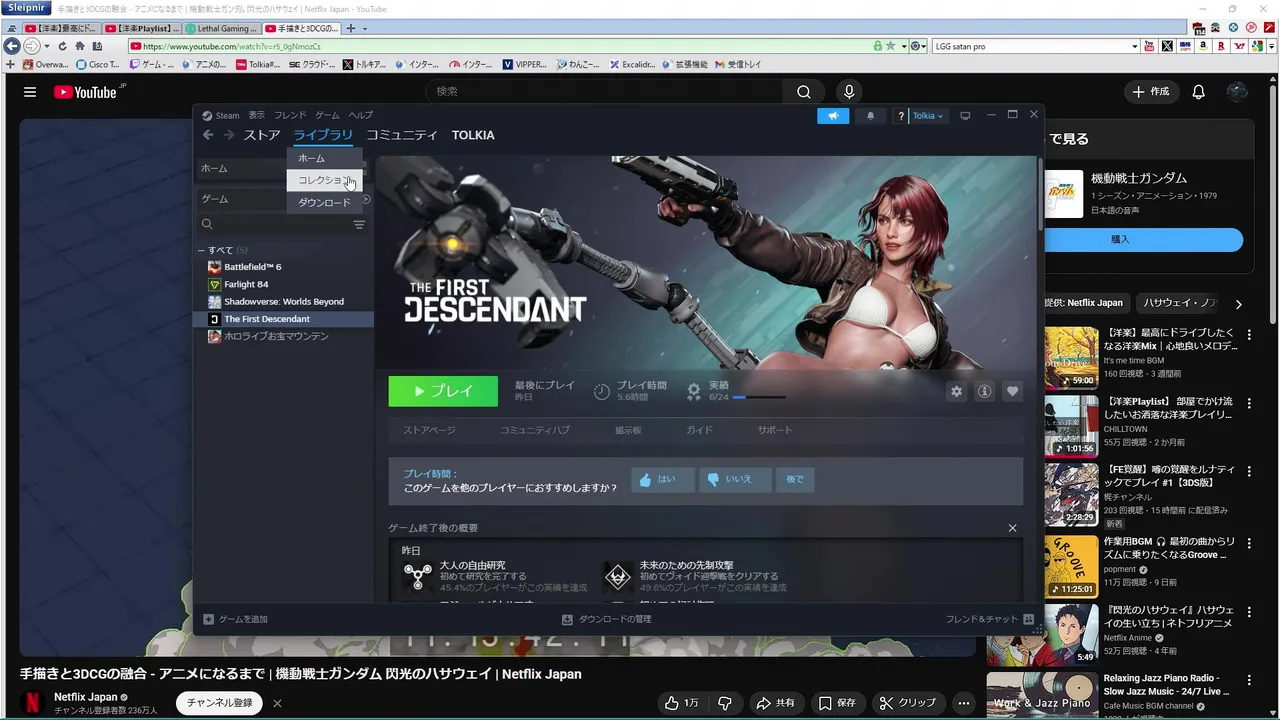Open the Sleipnir search box dropdown arrow

pyautogui.click(x=1134, y=46)
